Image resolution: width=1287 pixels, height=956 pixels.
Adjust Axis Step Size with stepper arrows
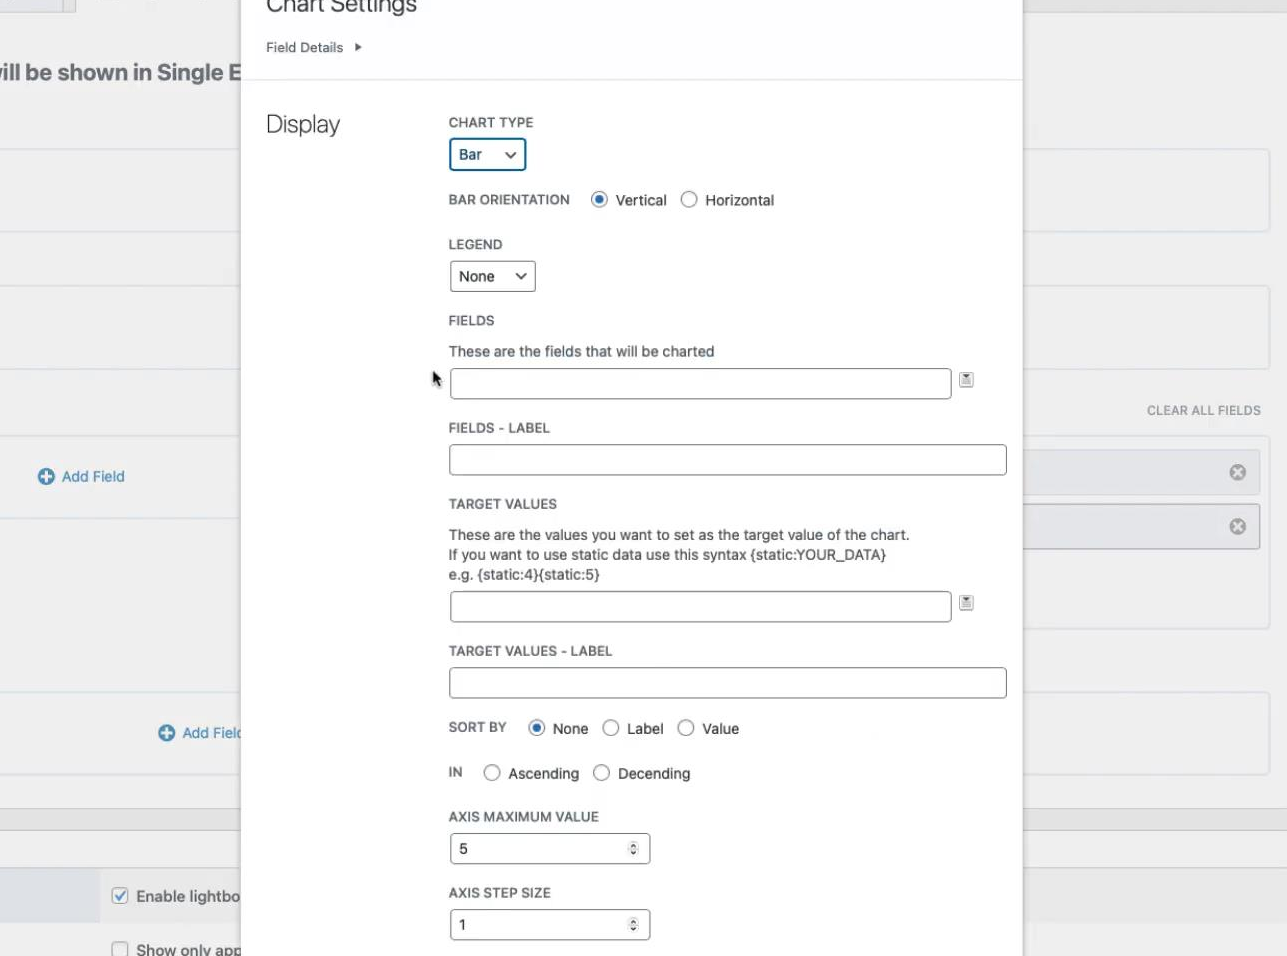point(633,925)
